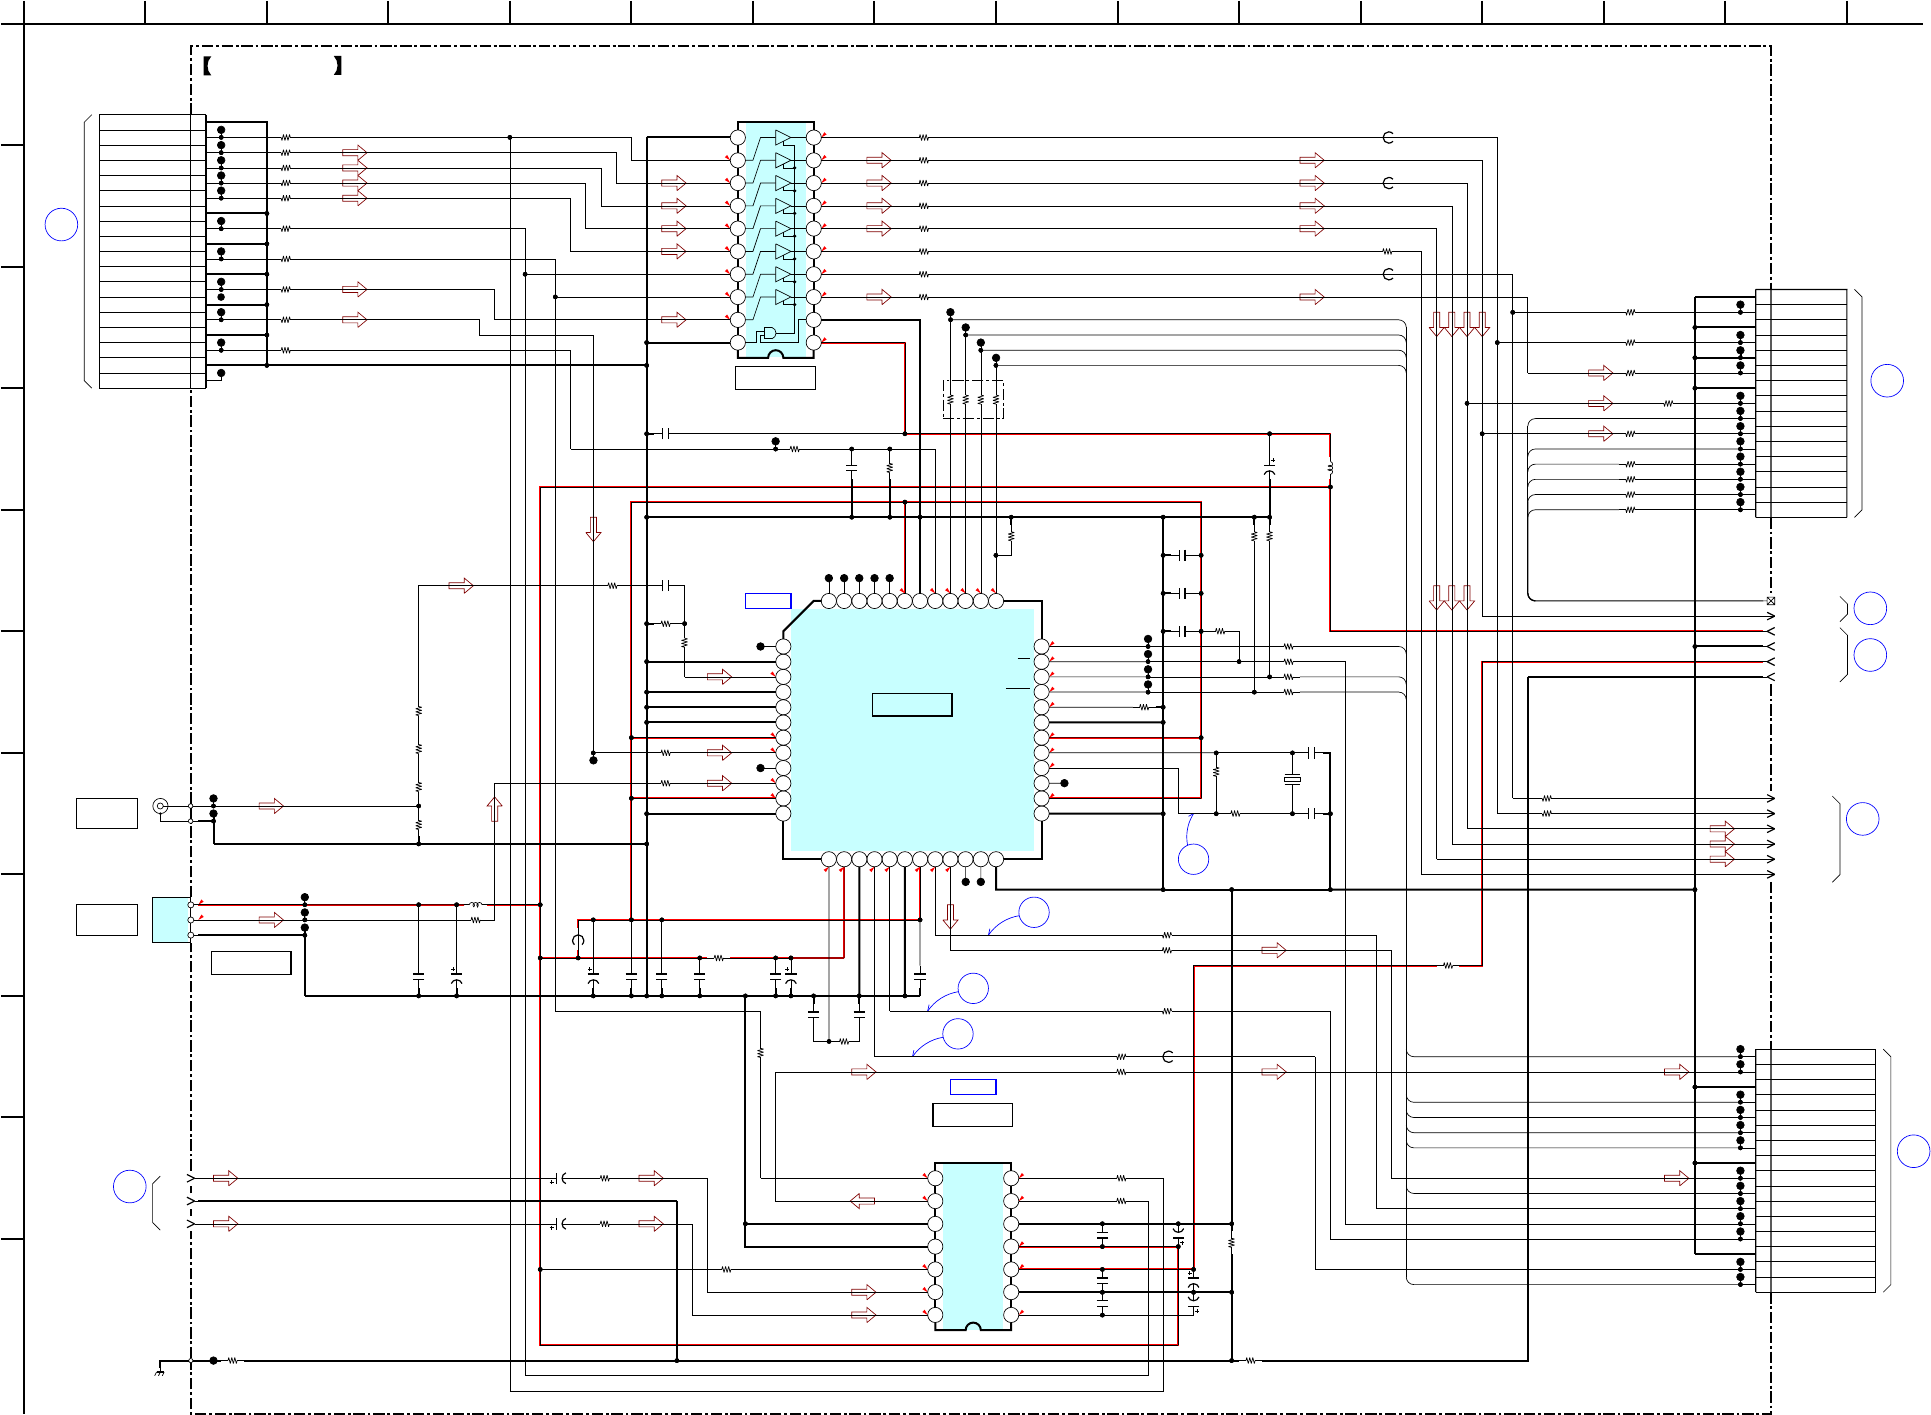The image size is (1931, 1415).
Task: Click the connector block at the bottom right
Action: (x=1814, y=1170)
